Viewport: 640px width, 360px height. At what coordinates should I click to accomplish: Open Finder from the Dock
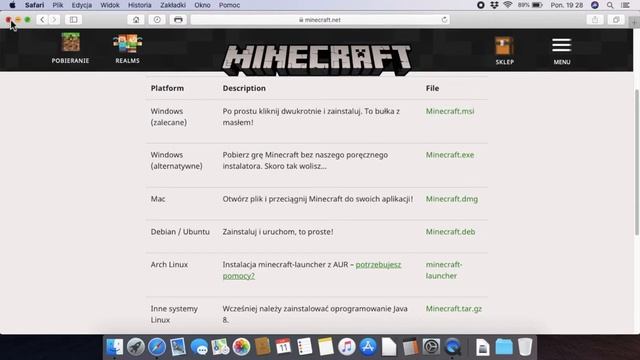point(115,347)
